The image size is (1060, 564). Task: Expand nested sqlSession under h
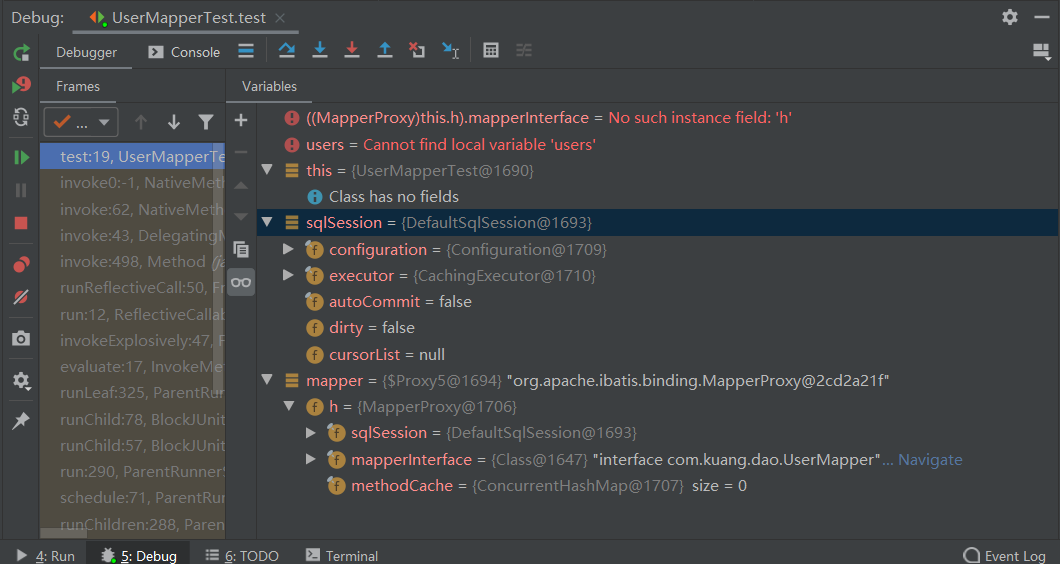tap(310, 433)
